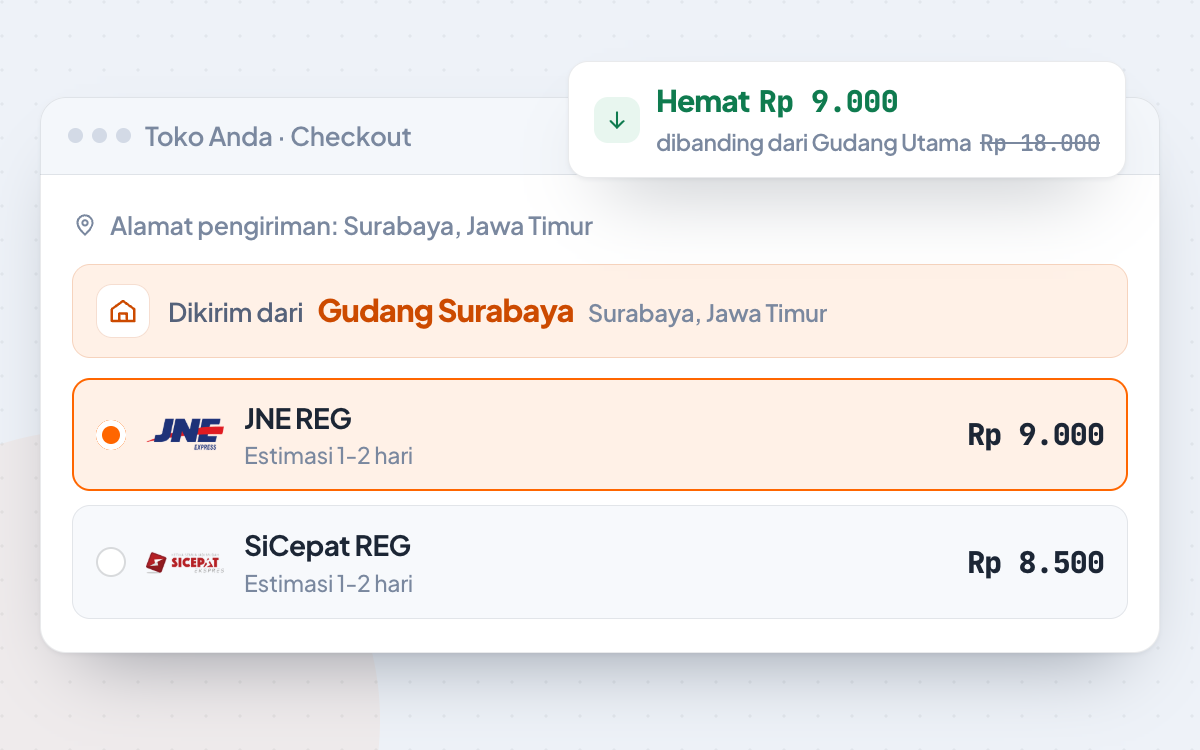Click the "Rp 9.000" JNE price

point(1036,435)
